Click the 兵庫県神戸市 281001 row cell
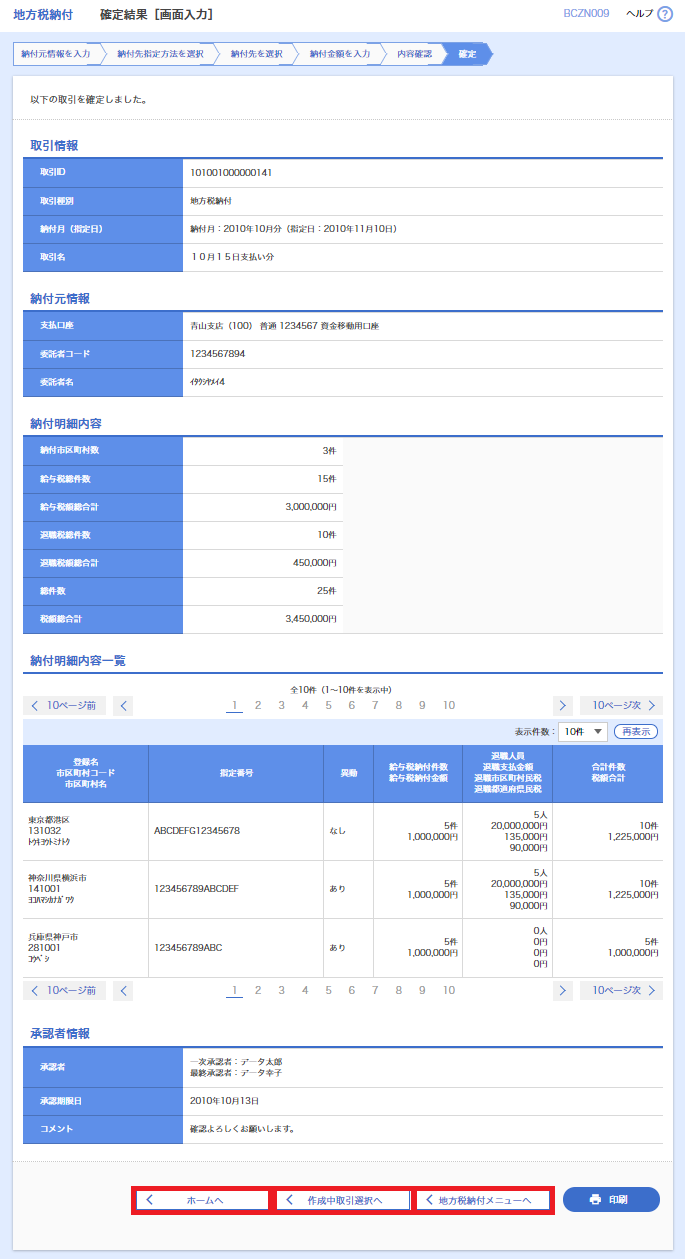This screenshot has height=1259, width=685. coord(86,947)
